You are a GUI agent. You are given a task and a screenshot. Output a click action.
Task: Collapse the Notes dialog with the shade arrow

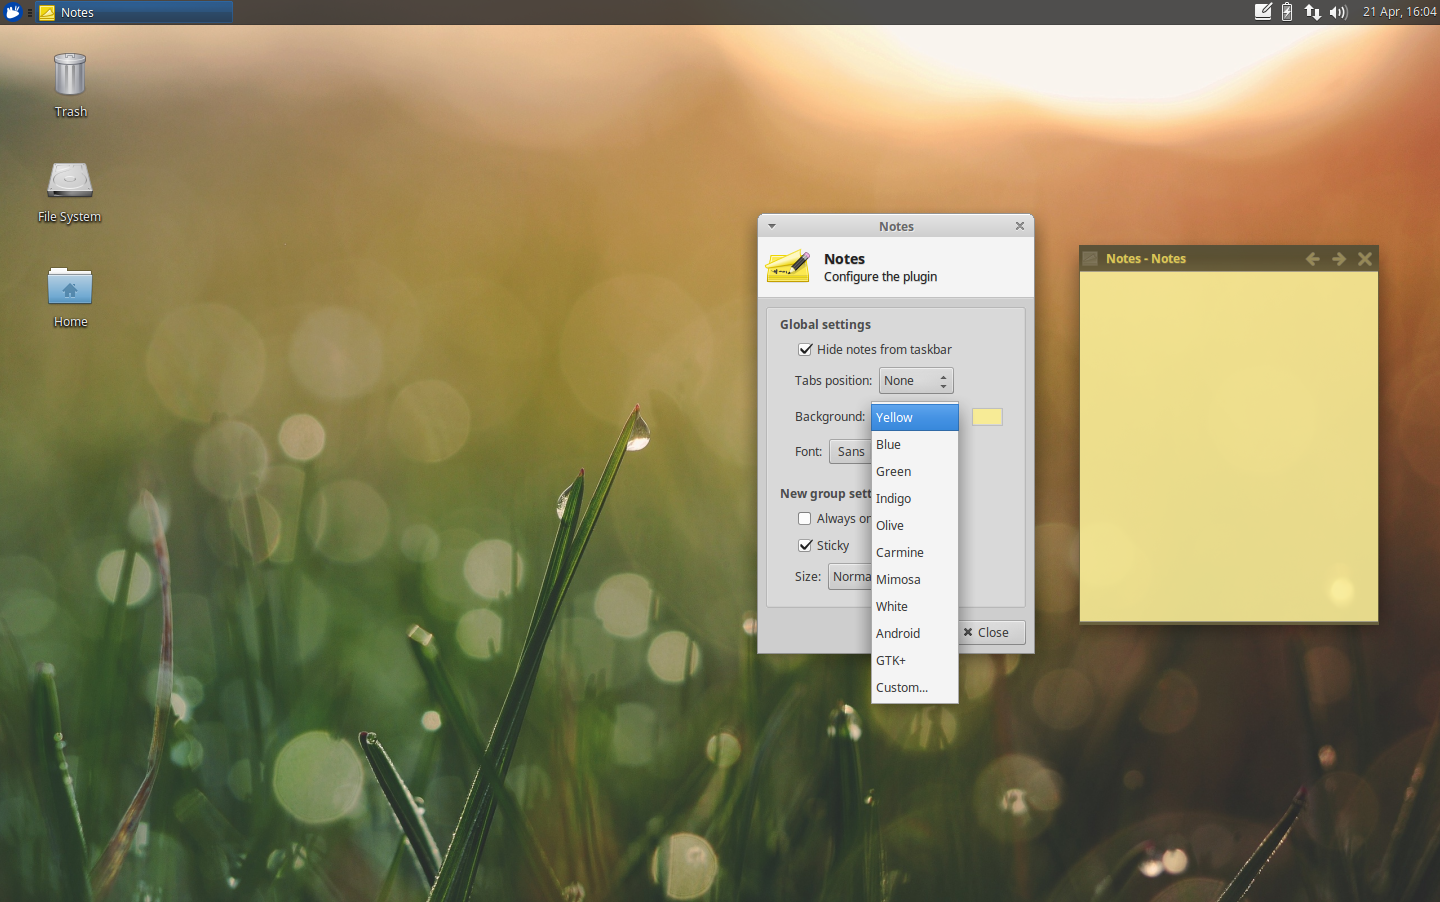coord(771,226)
